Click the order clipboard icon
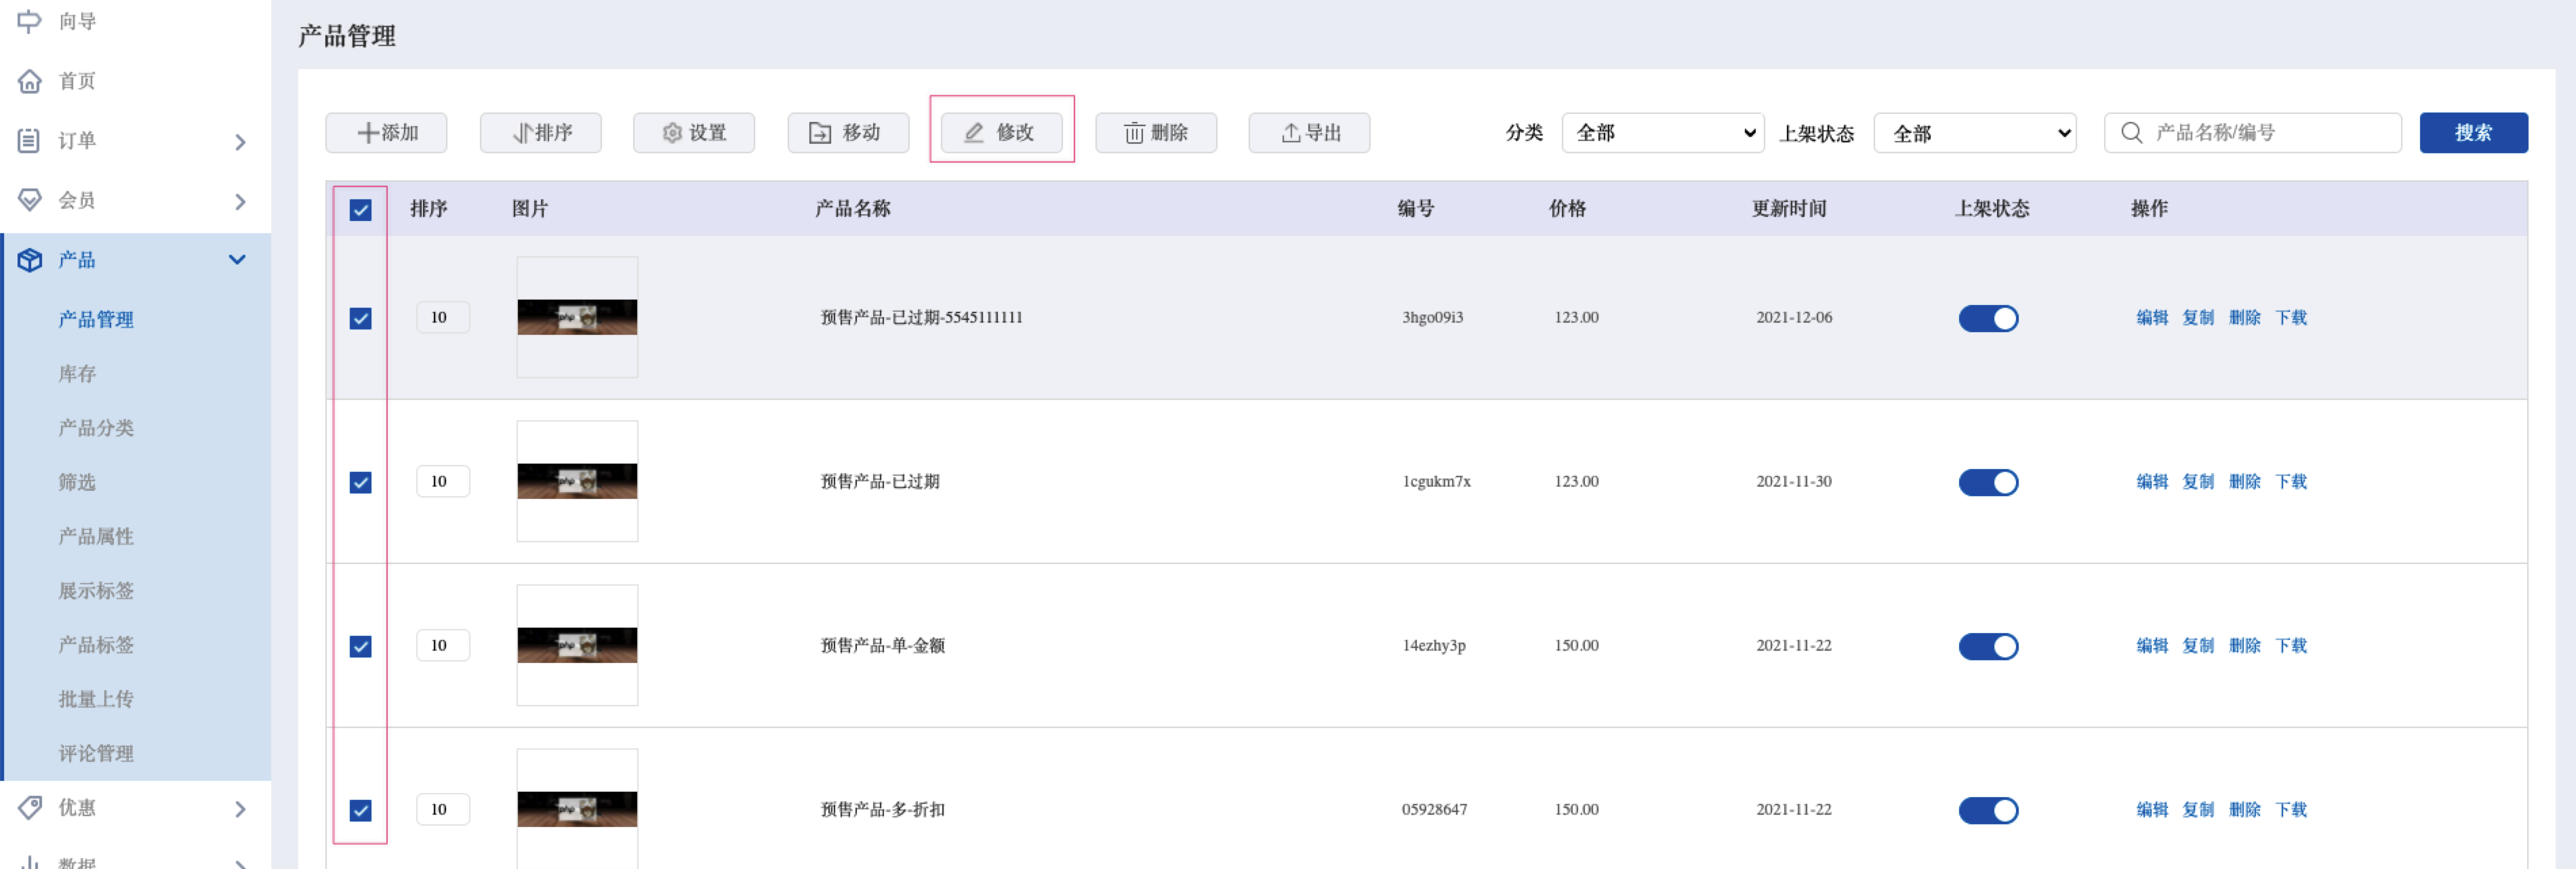This screenshot has width=2576, height=869. click(30, 141)
